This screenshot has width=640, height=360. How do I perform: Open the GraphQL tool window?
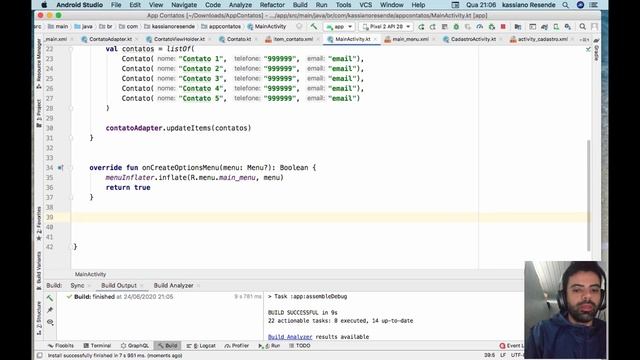135,346
